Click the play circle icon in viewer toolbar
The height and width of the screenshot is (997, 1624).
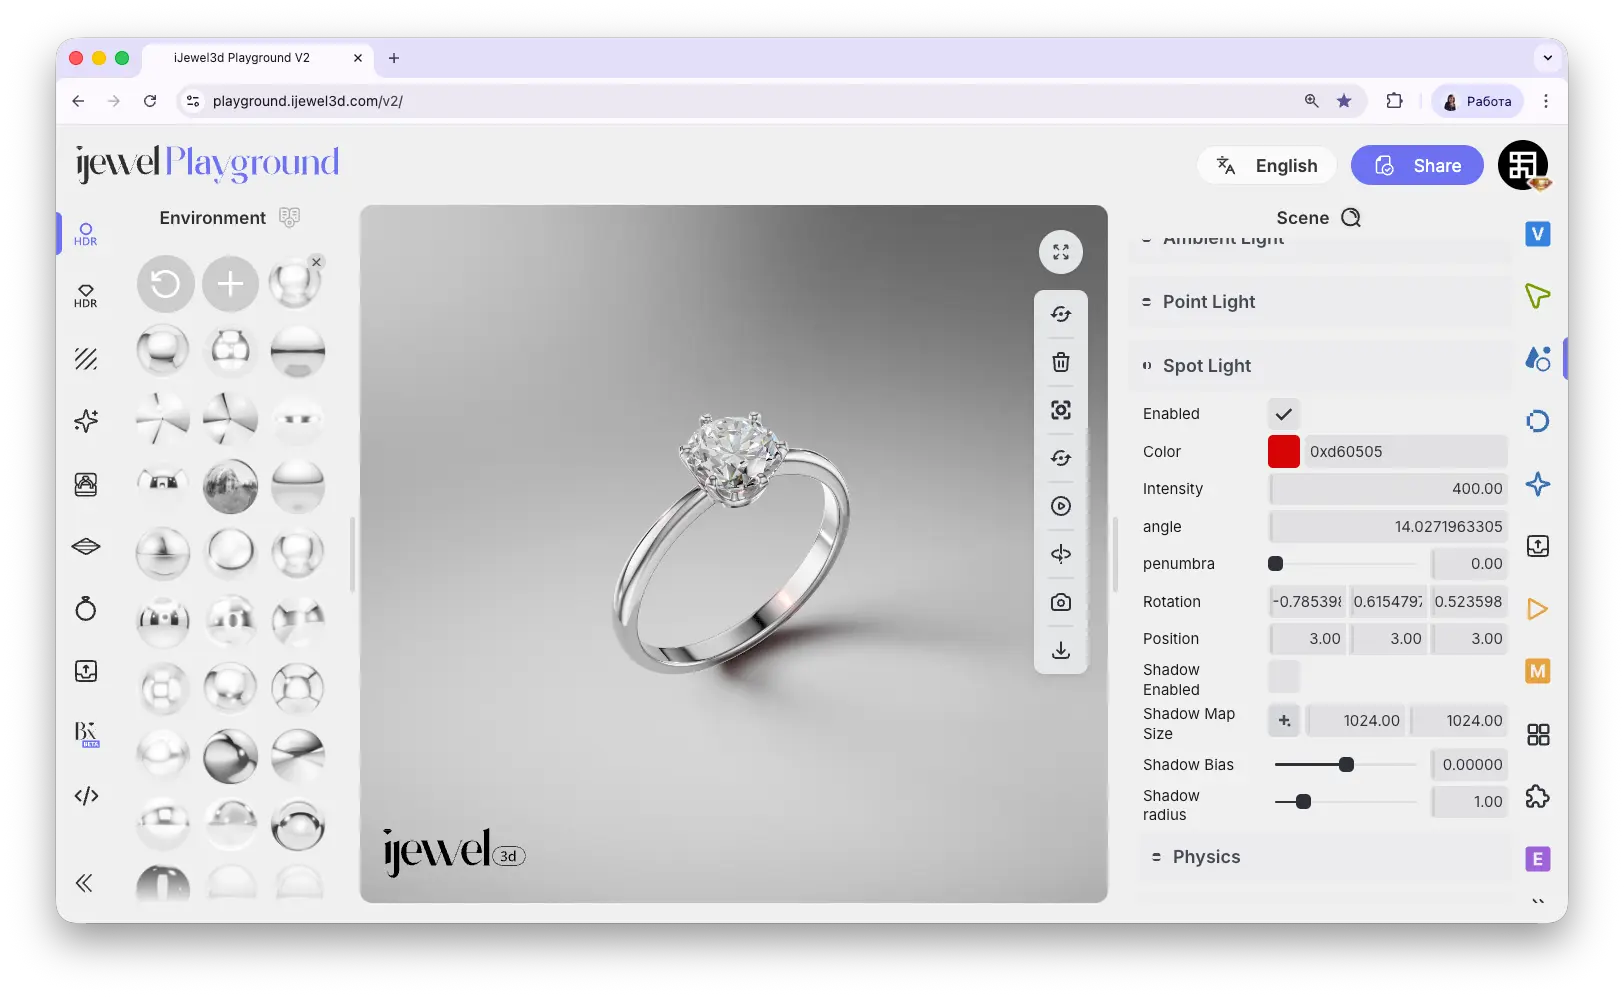(x=1061, y=506)
